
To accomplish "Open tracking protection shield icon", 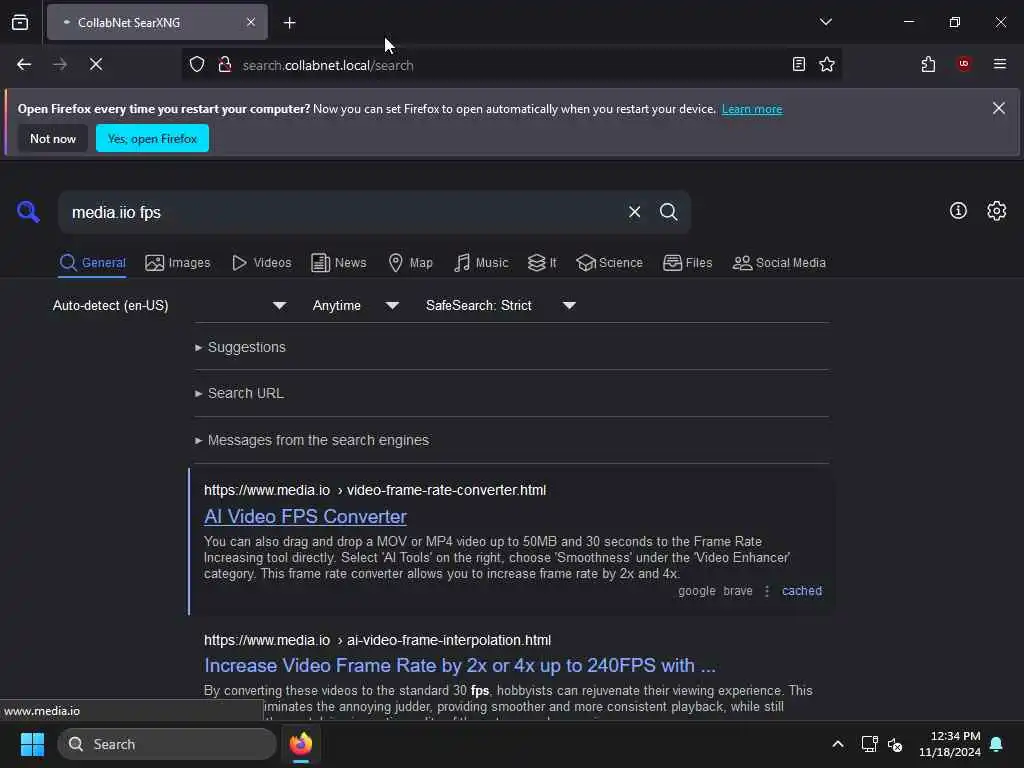I will point(197,65).
